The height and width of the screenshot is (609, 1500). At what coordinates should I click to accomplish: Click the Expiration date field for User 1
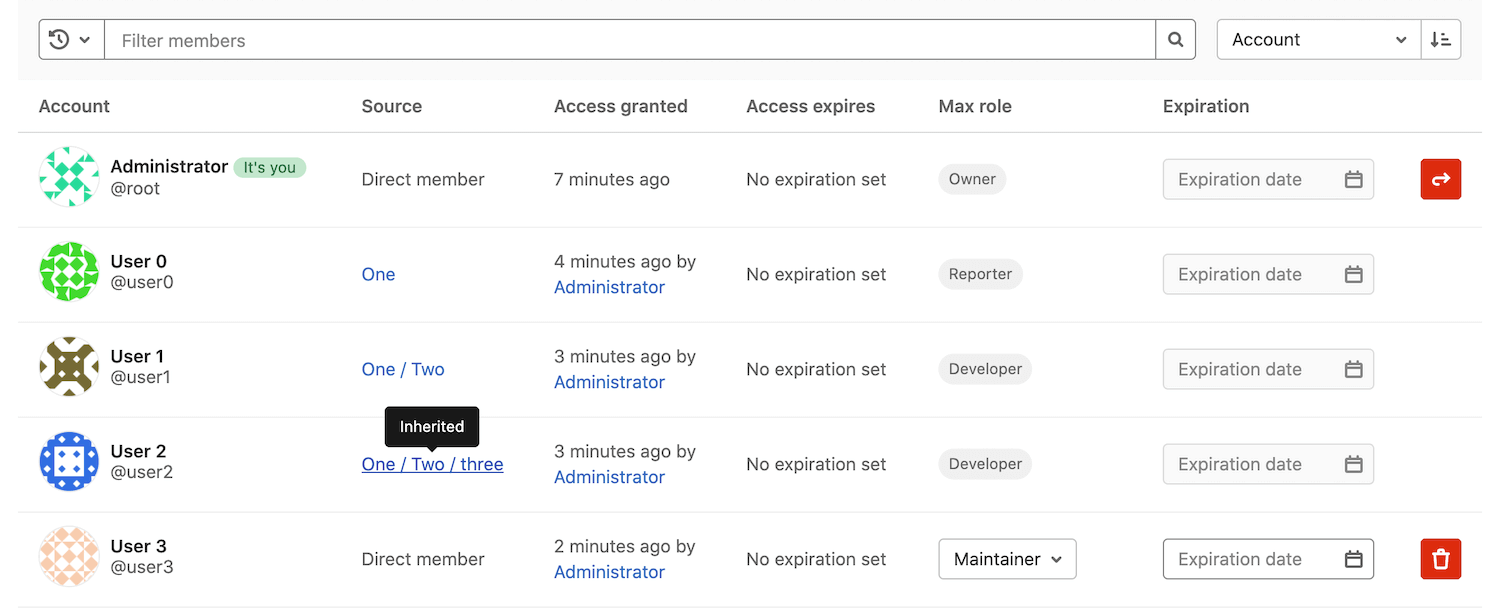point(1256,370)
